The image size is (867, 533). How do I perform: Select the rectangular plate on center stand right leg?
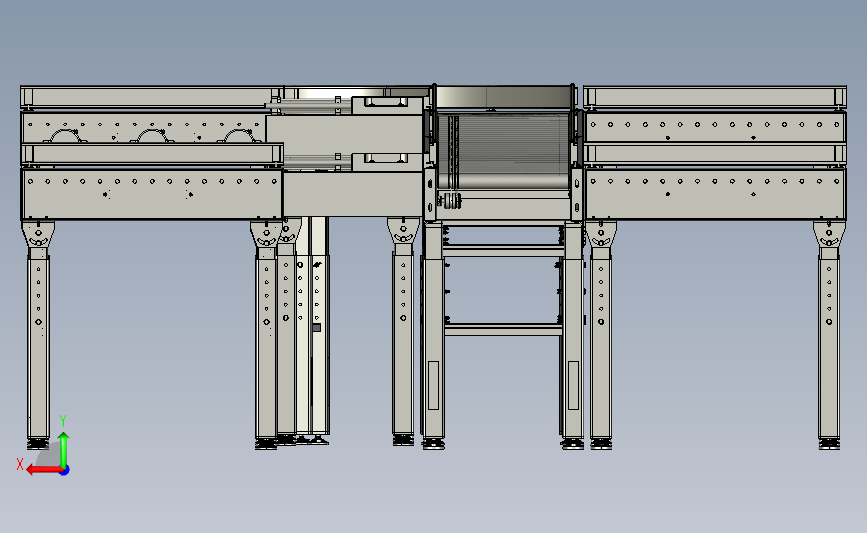click(x=573, y=385)
